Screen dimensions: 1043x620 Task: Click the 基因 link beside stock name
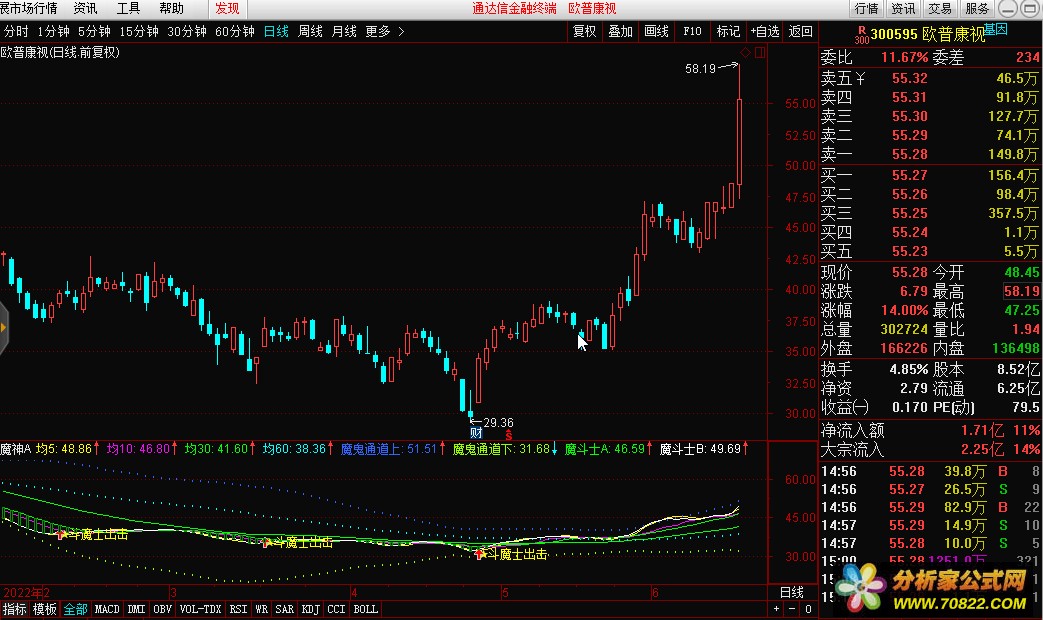[x=996, y=29]
